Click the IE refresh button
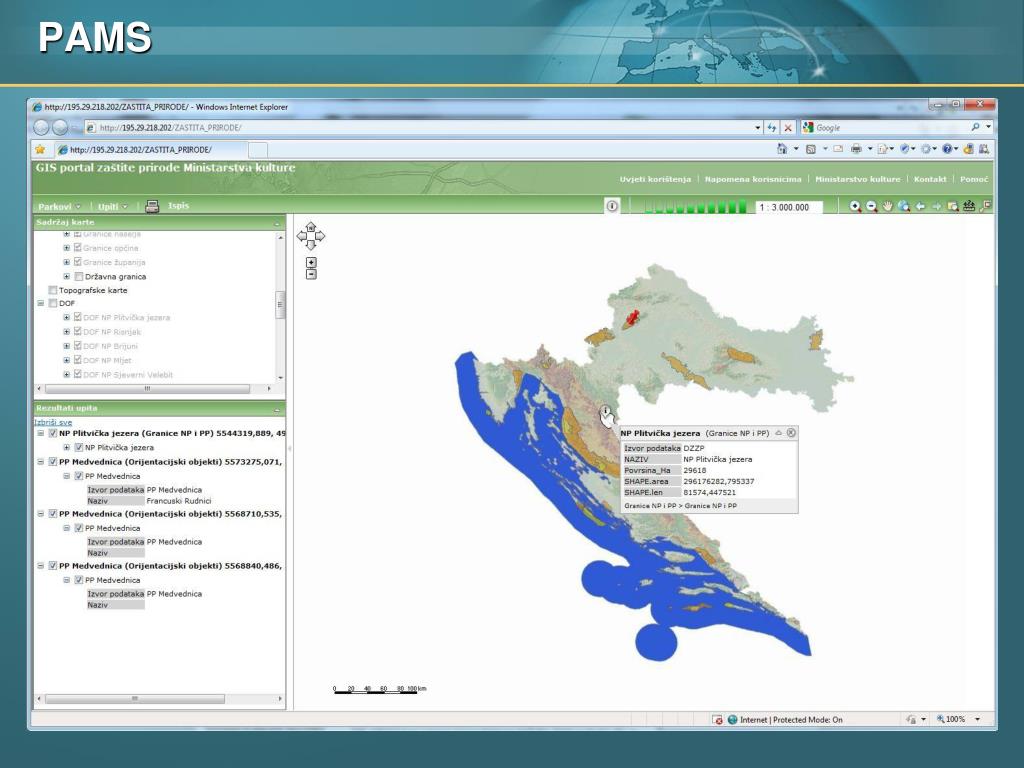 [772, 128]
